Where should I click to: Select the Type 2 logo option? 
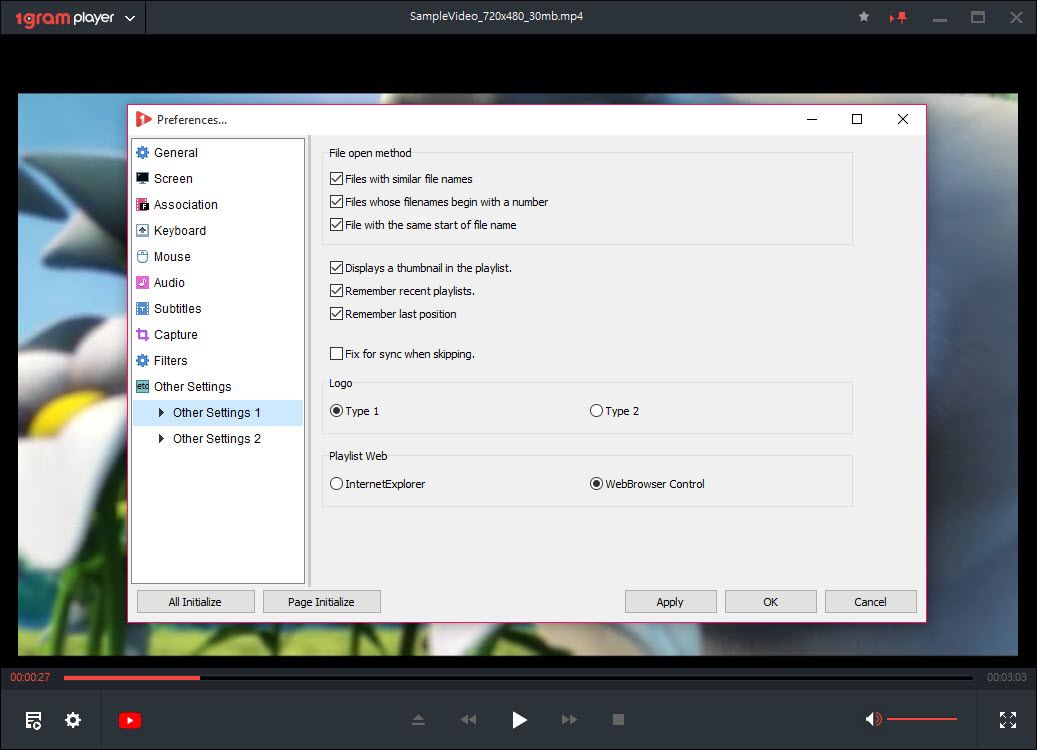click(597, 411)
